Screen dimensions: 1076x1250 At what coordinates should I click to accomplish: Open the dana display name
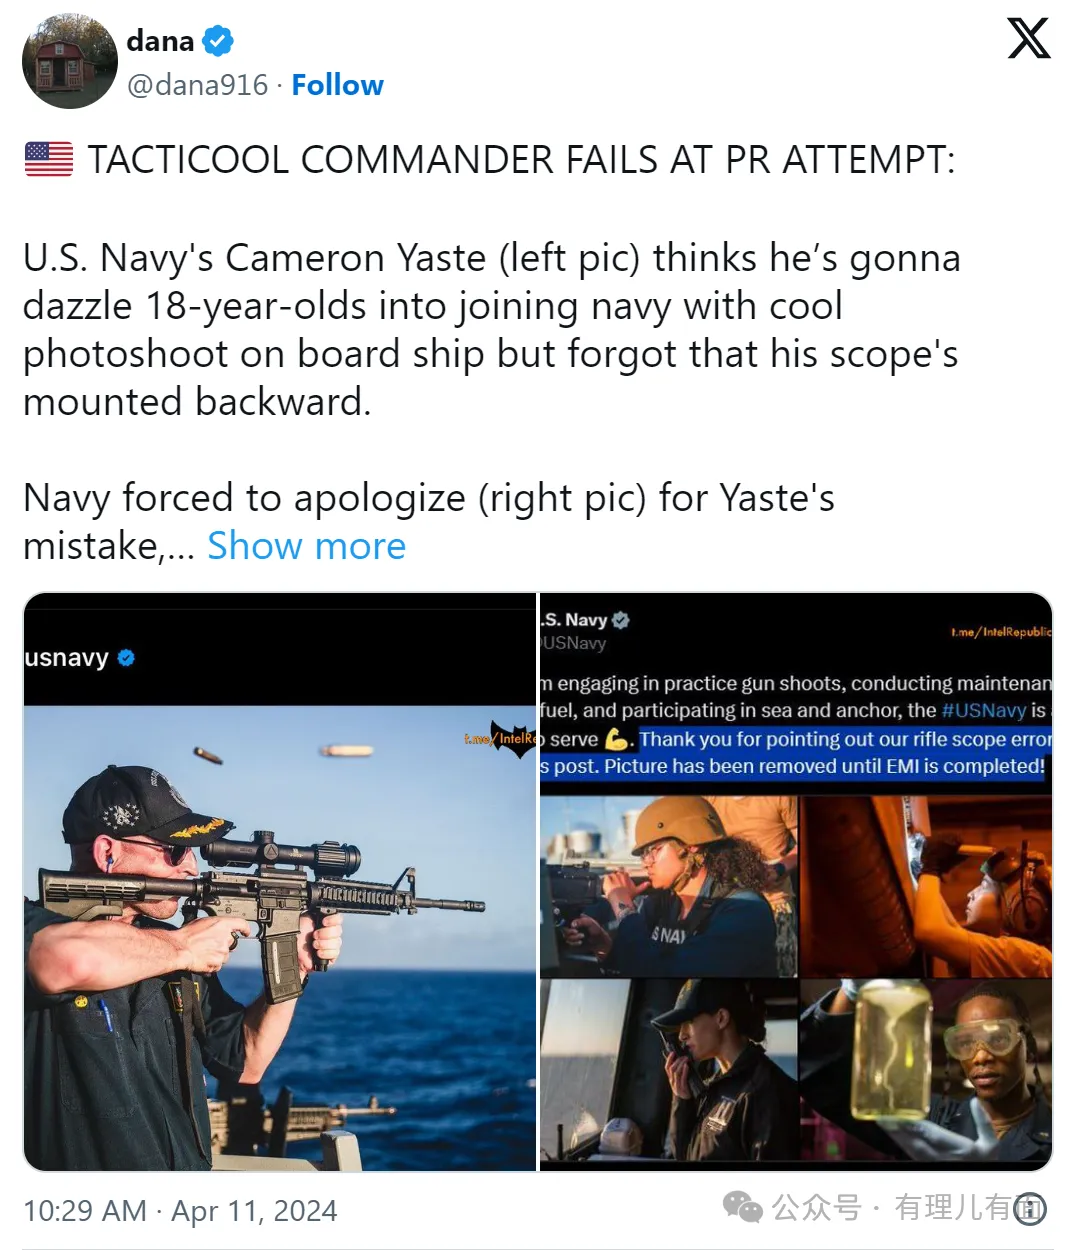[160, 41]
